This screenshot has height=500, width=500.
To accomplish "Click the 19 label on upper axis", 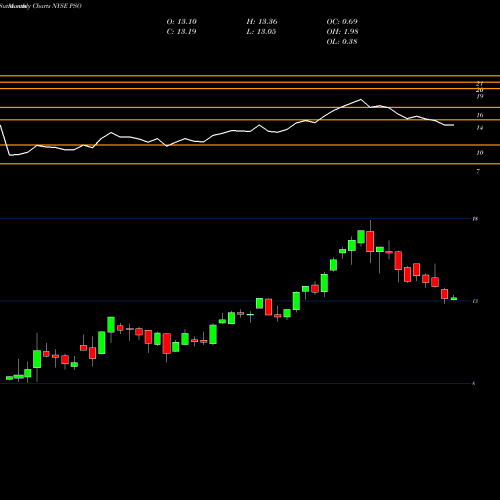I will [480, 96].
